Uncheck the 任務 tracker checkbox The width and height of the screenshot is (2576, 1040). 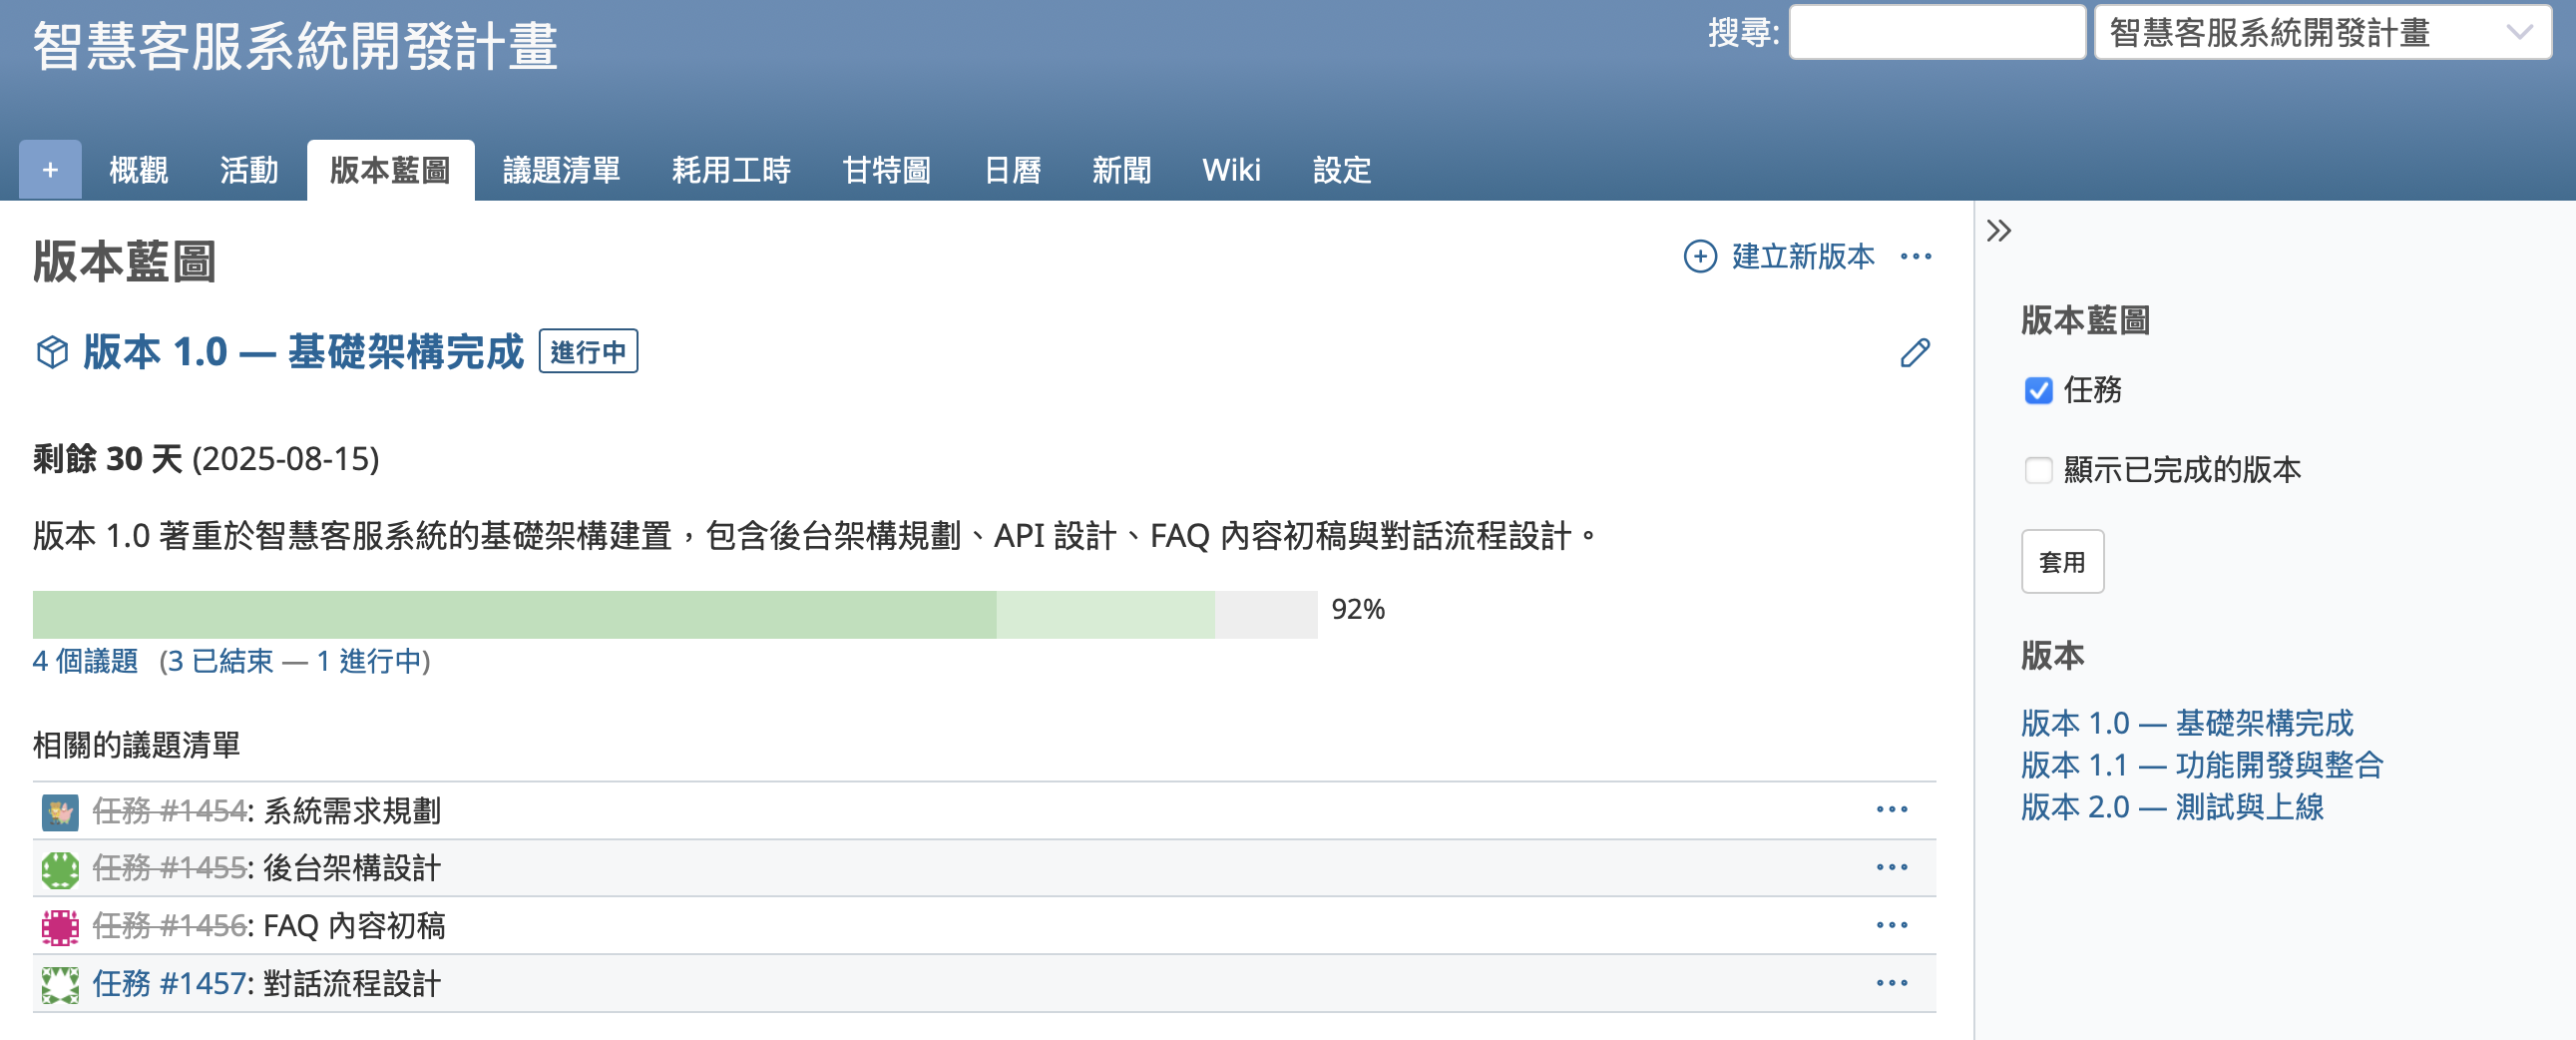(x=2038, y=390)
